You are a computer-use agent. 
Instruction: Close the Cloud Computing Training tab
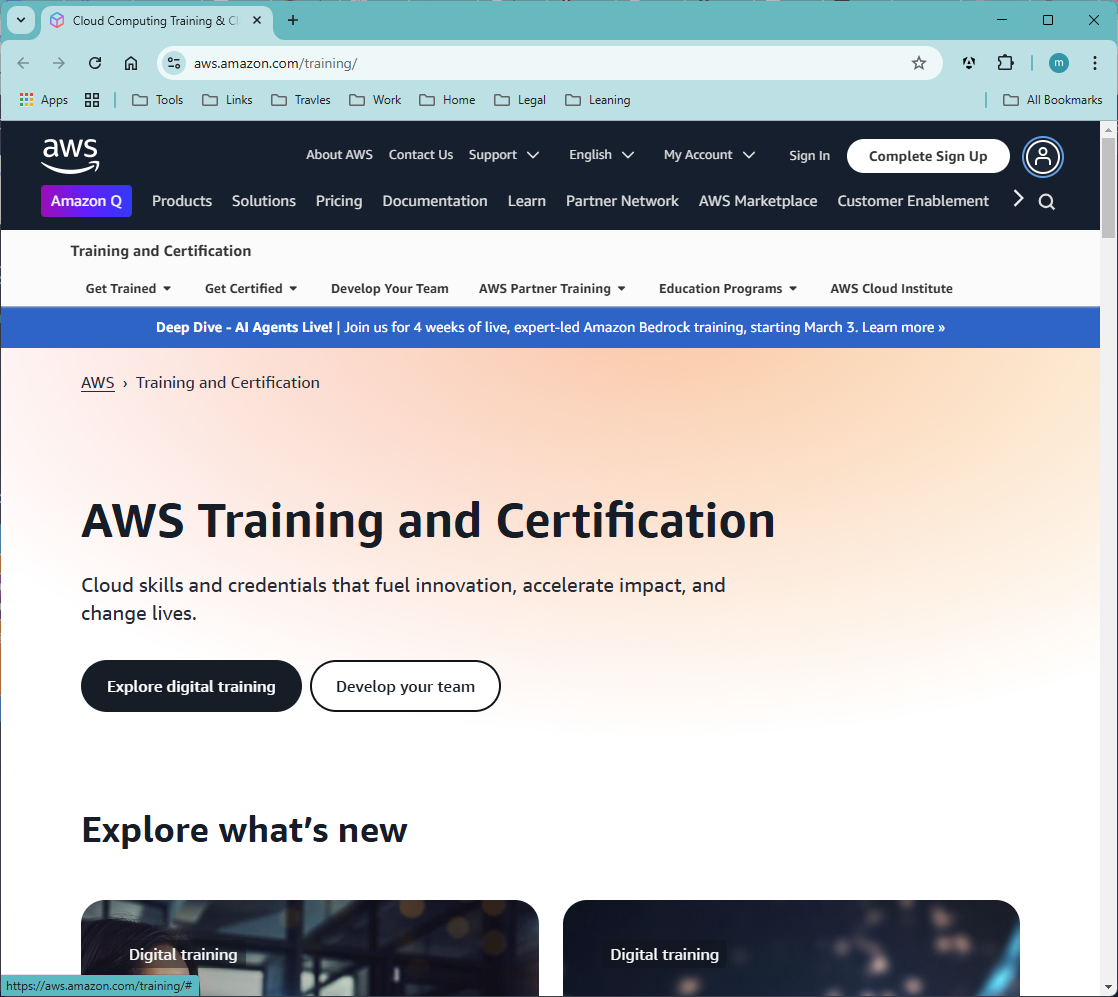[x=257, y=20]
